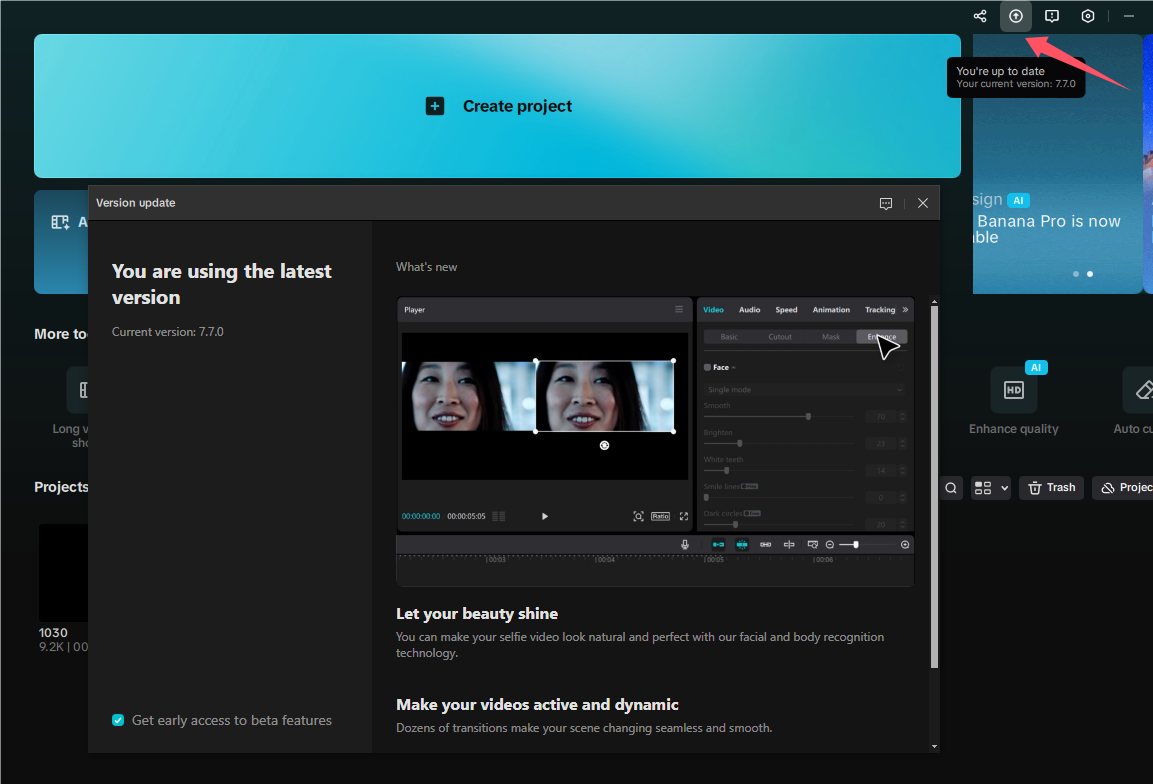Click the share icon in the title bar

coord(979,15)
